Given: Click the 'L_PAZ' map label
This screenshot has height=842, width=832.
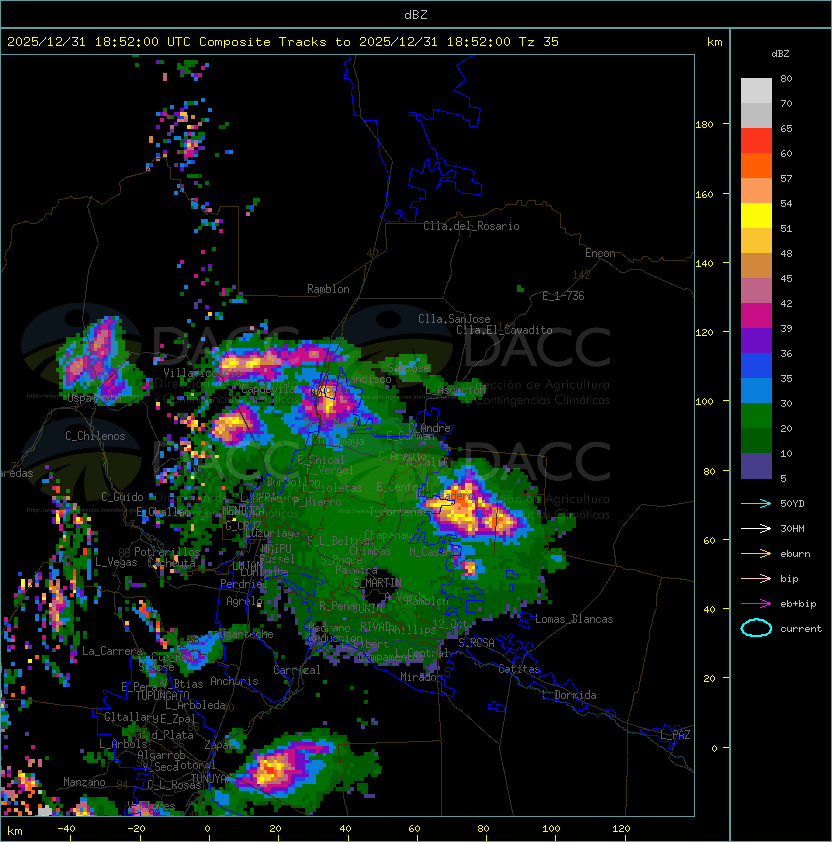Looking at the screenshot, I should (675, 735).
